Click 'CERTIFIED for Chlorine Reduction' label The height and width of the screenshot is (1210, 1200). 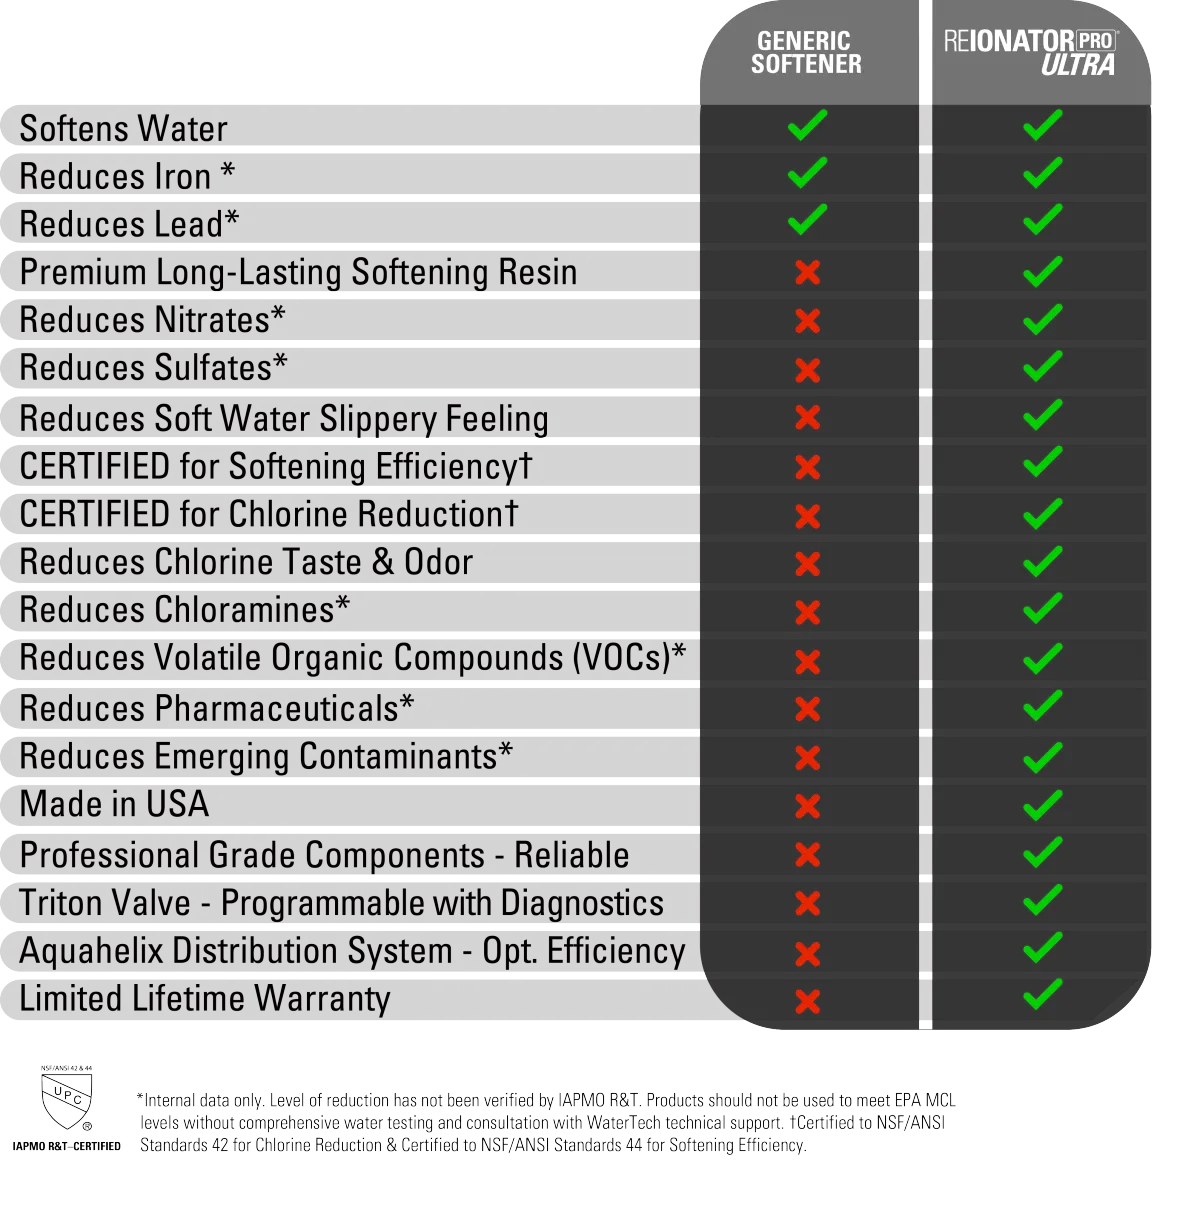pos(269,514)
